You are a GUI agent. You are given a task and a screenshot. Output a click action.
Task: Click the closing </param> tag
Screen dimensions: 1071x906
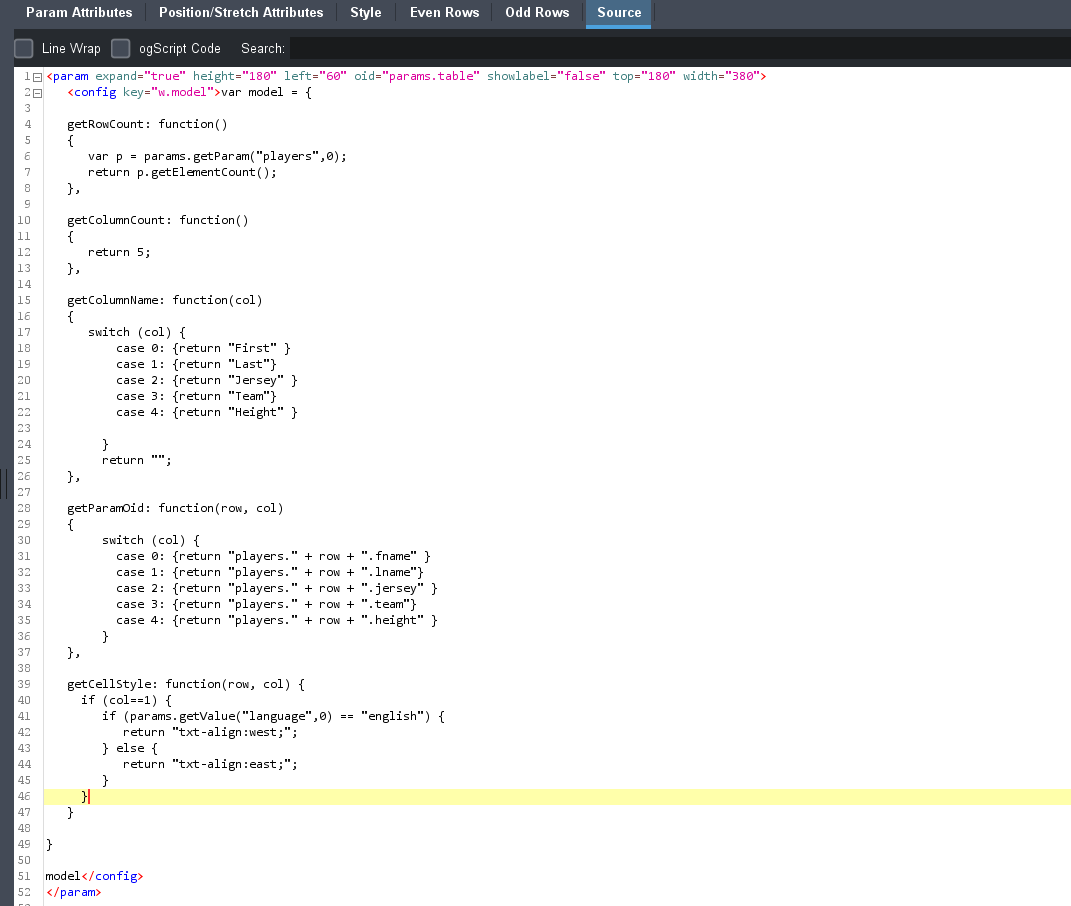73,892
